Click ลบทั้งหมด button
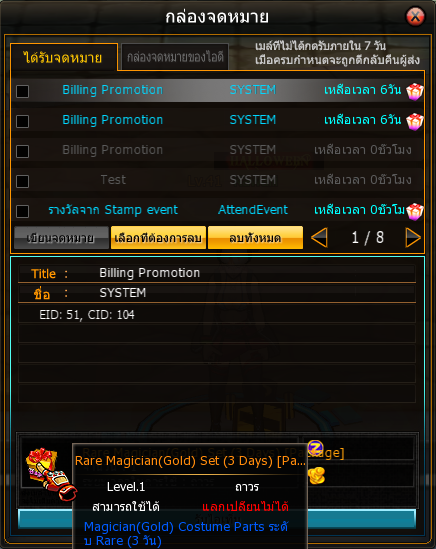 pos(255,238)
